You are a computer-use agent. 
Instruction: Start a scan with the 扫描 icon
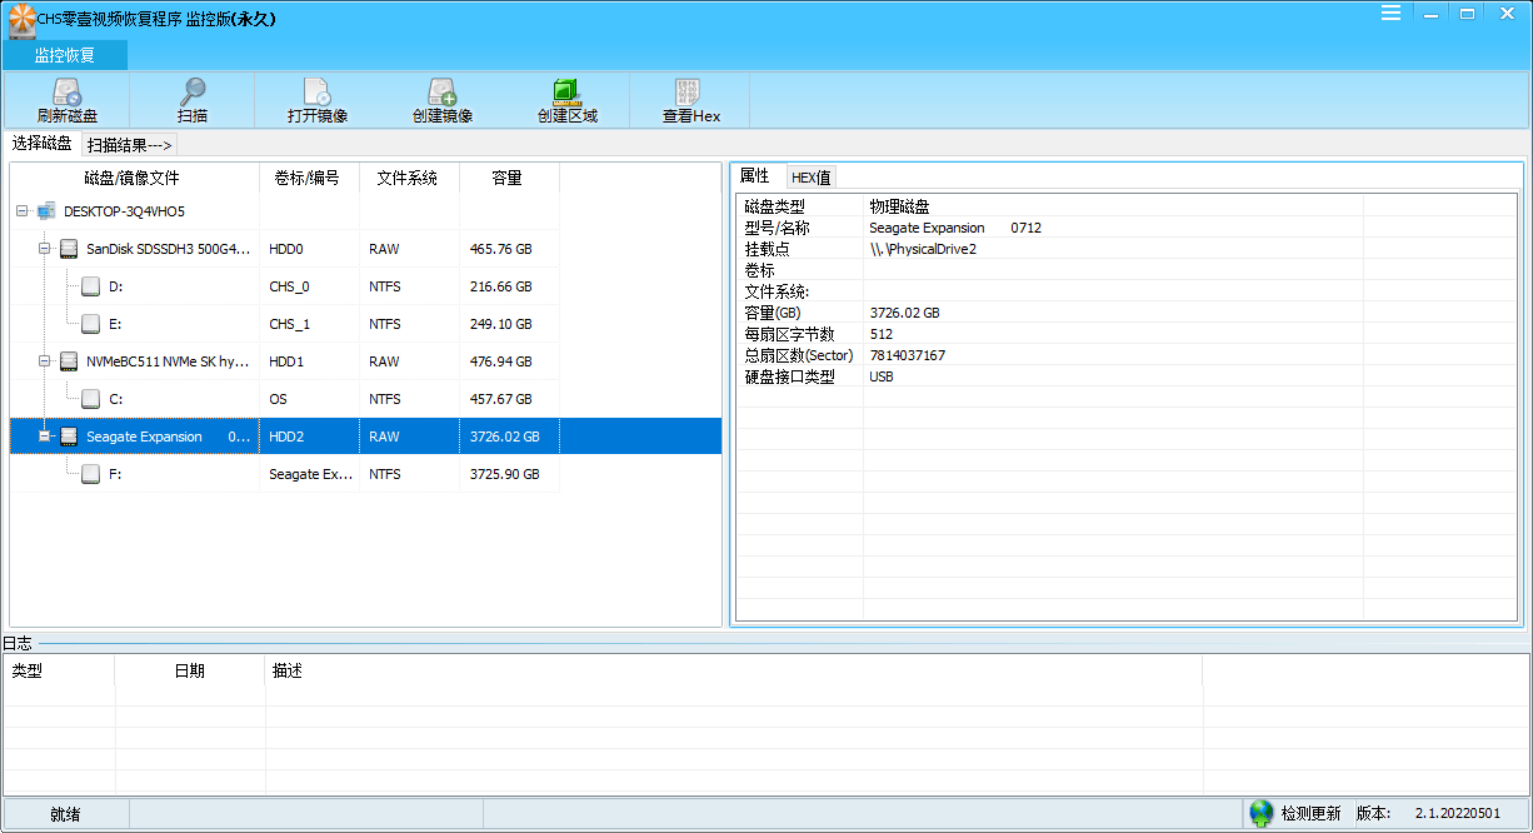[x=191, y=99]
